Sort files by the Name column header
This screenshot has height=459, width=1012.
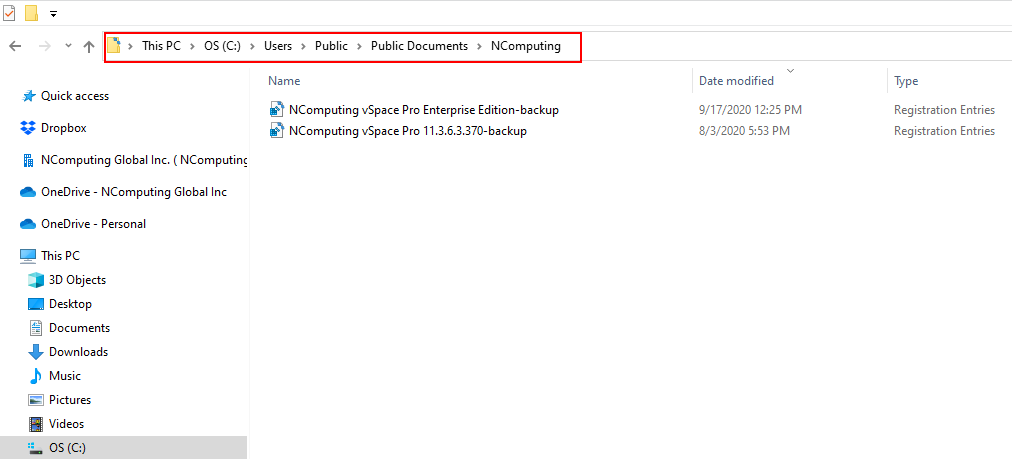[x=284, y=81]
